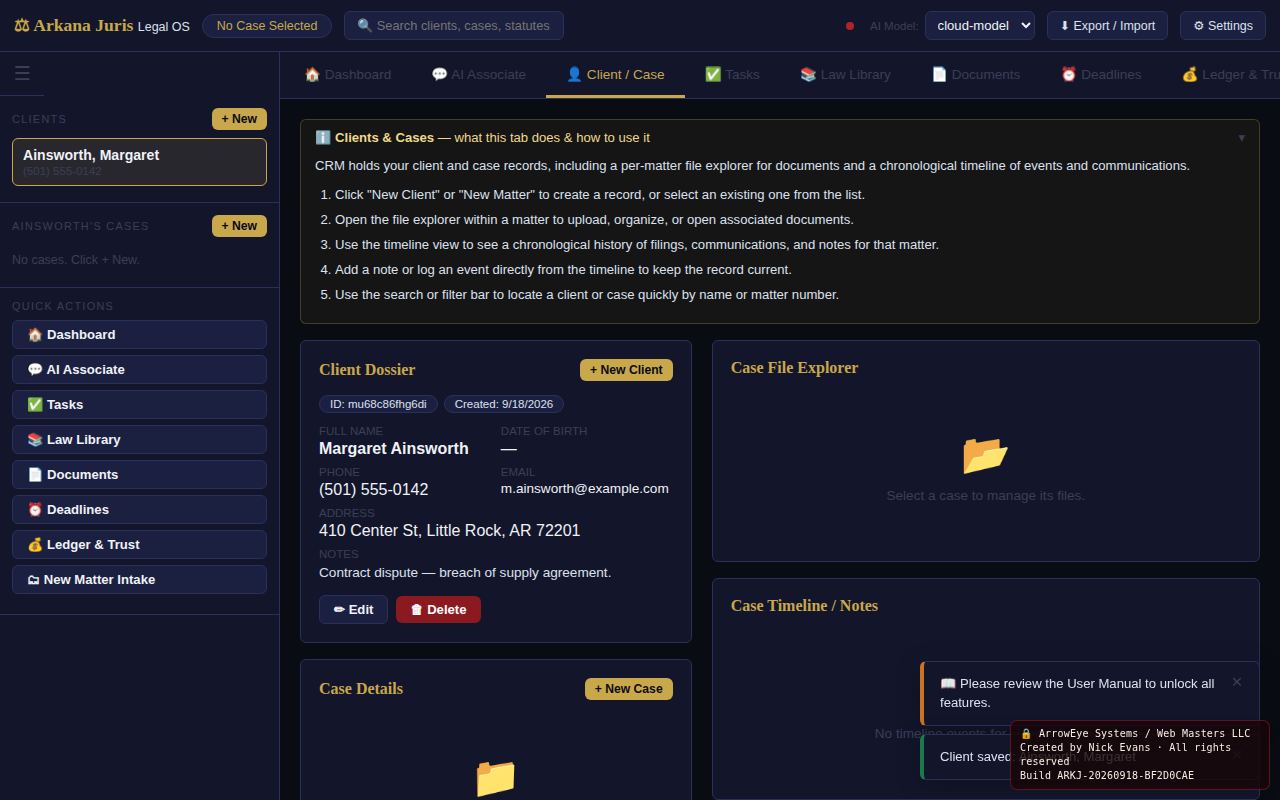This screenshot has width=1280, height=800.
Task: Dismiss the User Manual notification toast
Action: [1237, 682]
